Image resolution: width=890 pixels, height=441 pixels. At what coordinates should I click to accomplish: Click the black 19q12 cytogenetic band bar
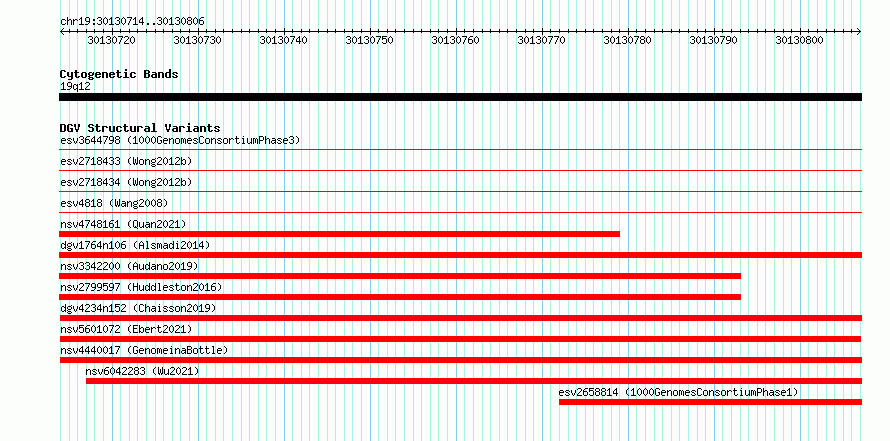click(x=460, y=97)
